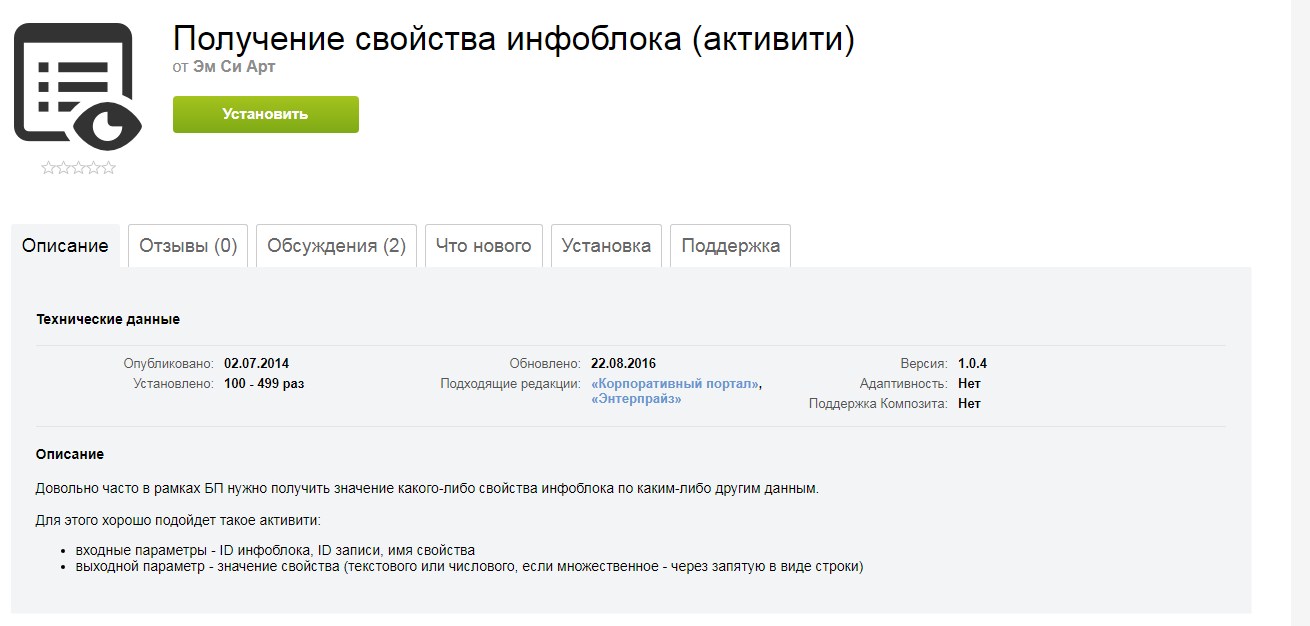Viewport: 1310px width, 626px height.
Task: Open the Поддержка tab
Action: pyautogui.click(x=730, y=244)
